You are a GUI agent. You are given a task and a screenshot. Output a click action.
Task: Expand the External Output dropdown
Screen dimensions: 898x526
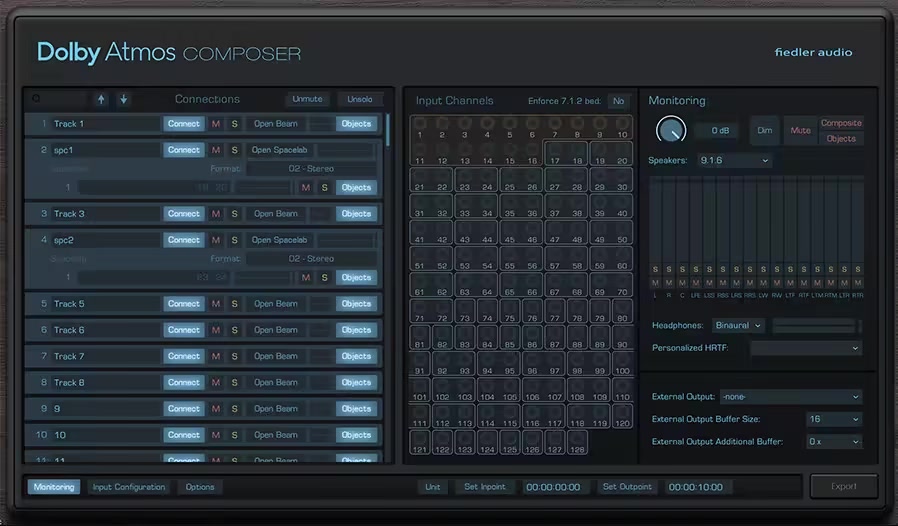pos(790,397)
